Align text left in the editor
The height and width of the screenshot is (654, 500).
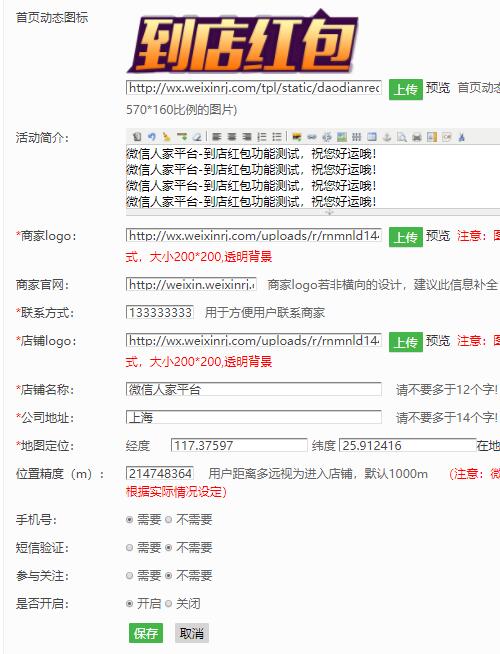[x=216, y=136]
